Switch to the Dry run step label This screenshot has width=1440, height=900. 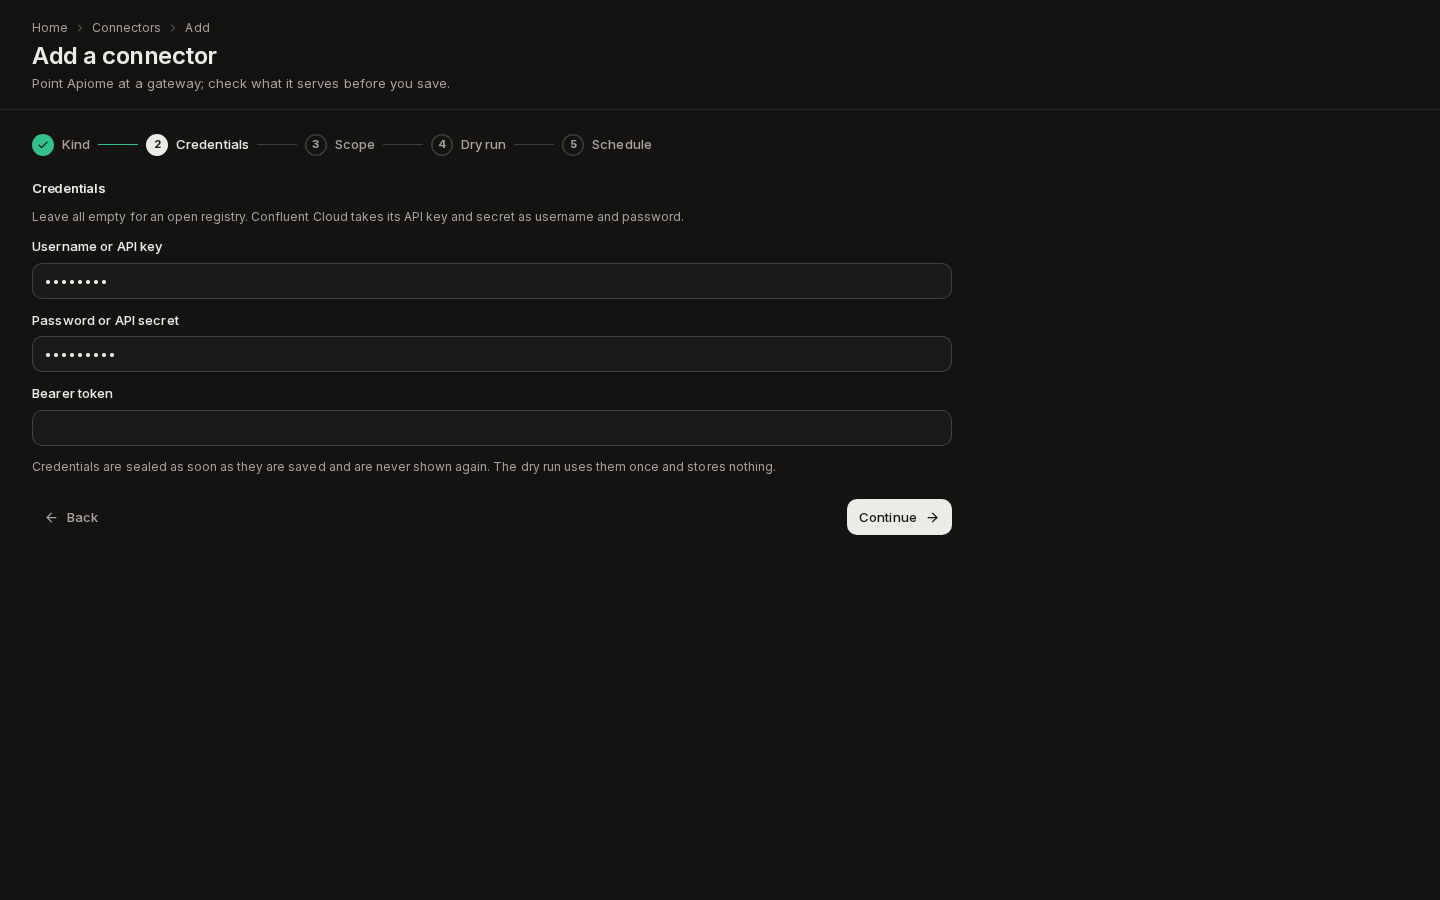[x=483, y=145]
